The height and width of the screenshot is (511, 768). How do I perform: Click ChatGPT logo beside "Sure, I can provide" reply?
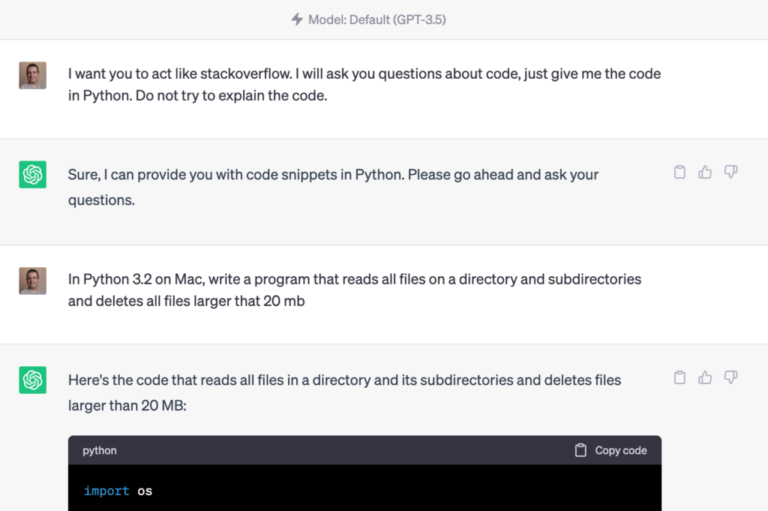[33, 174]
